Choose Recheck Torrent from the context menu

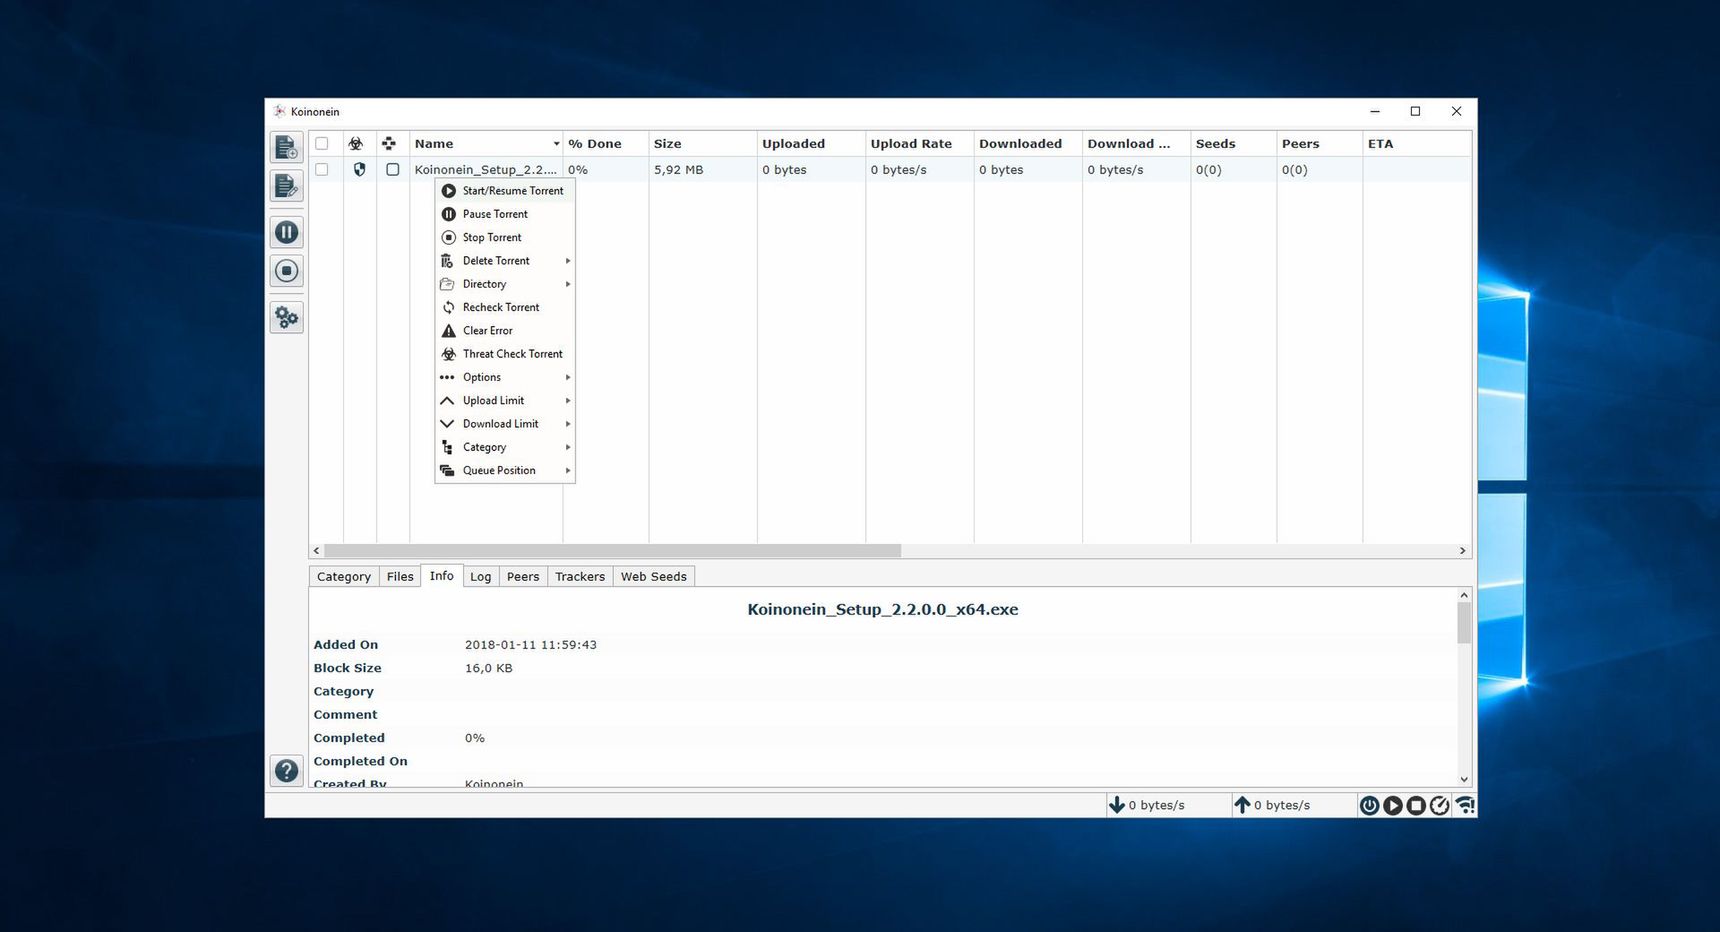click(506, 307)
